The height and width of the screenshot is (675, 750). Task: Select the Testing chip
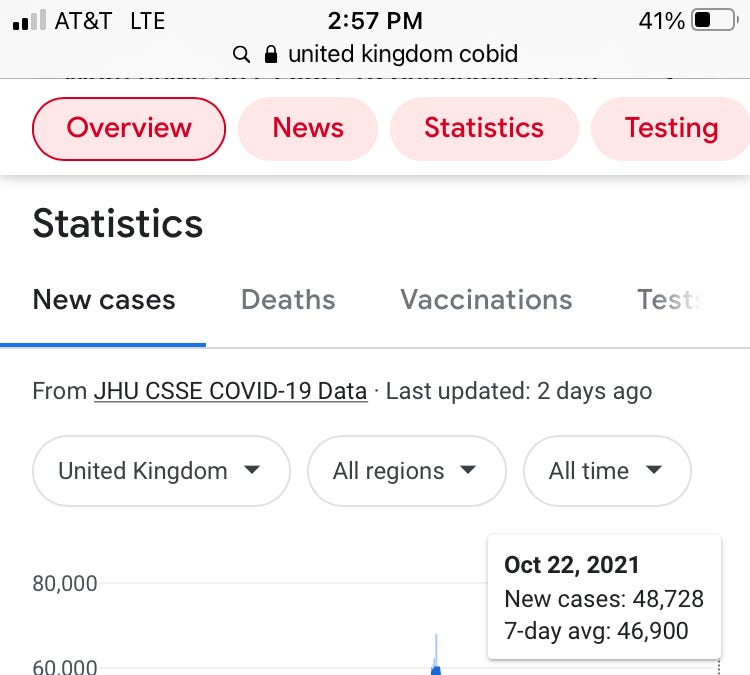670,128
